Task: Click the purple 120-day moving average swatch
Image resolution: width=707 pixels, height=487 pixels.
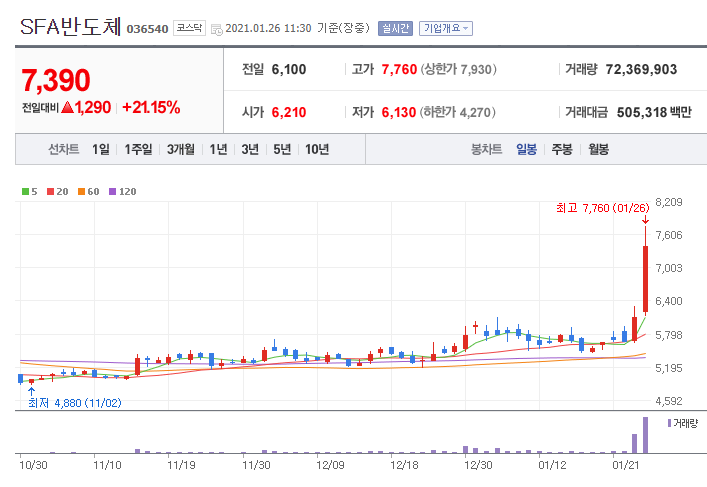Action: click(x=113, y=192)
